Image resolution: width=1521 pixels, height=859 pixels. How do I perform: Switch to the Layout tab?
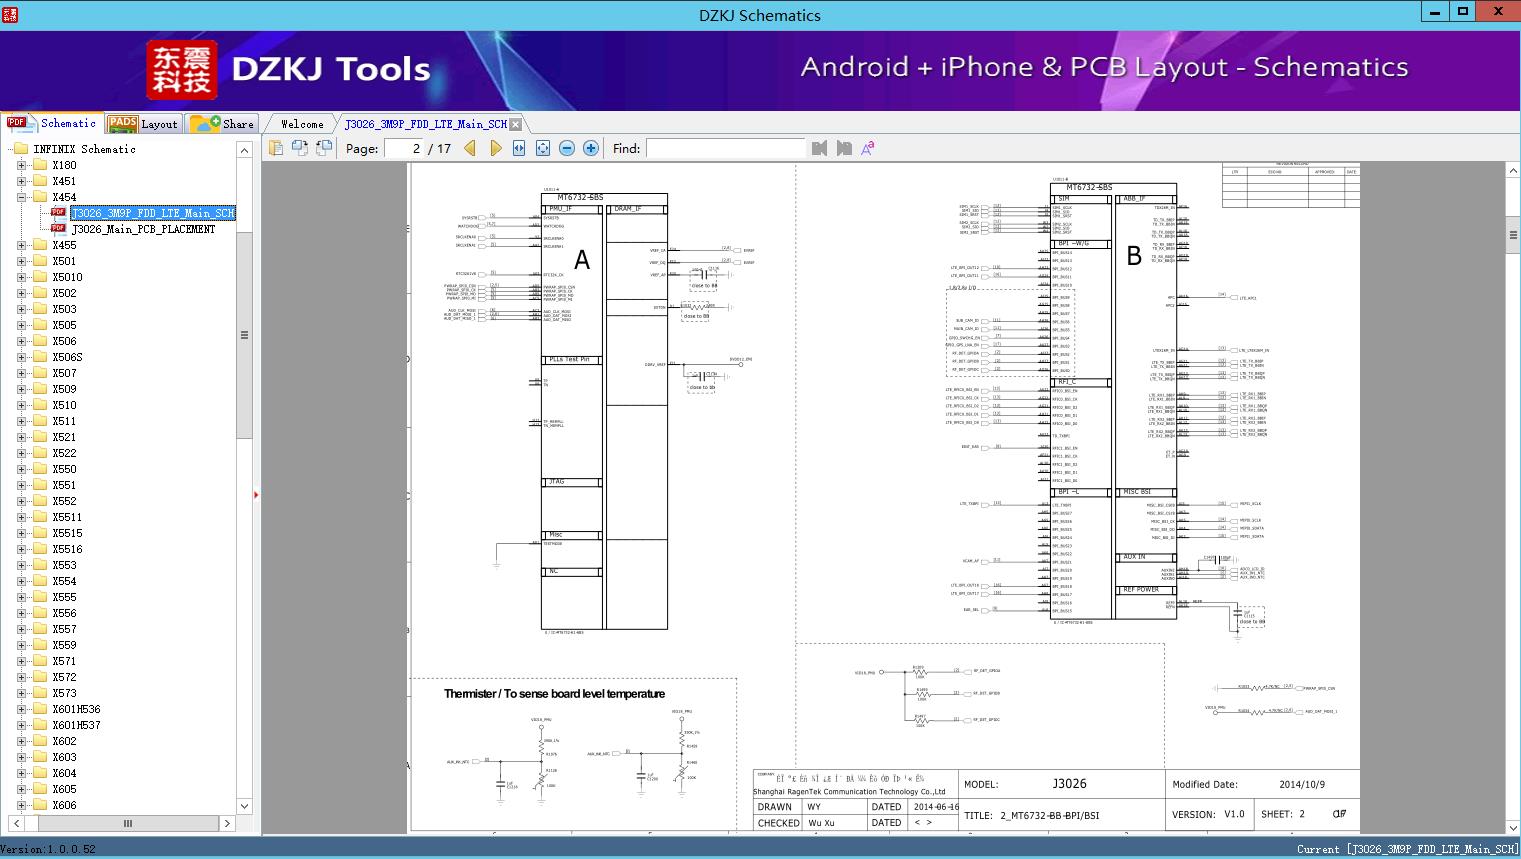[143, 123]
